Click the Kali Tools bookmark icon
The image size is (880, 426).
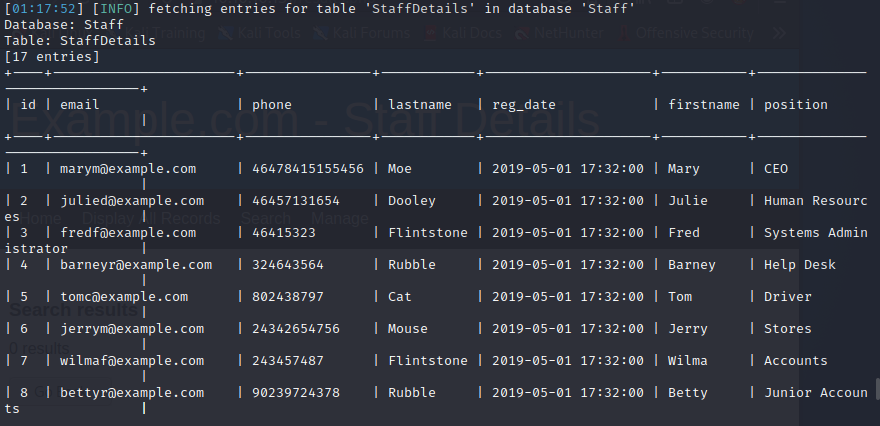225,33
